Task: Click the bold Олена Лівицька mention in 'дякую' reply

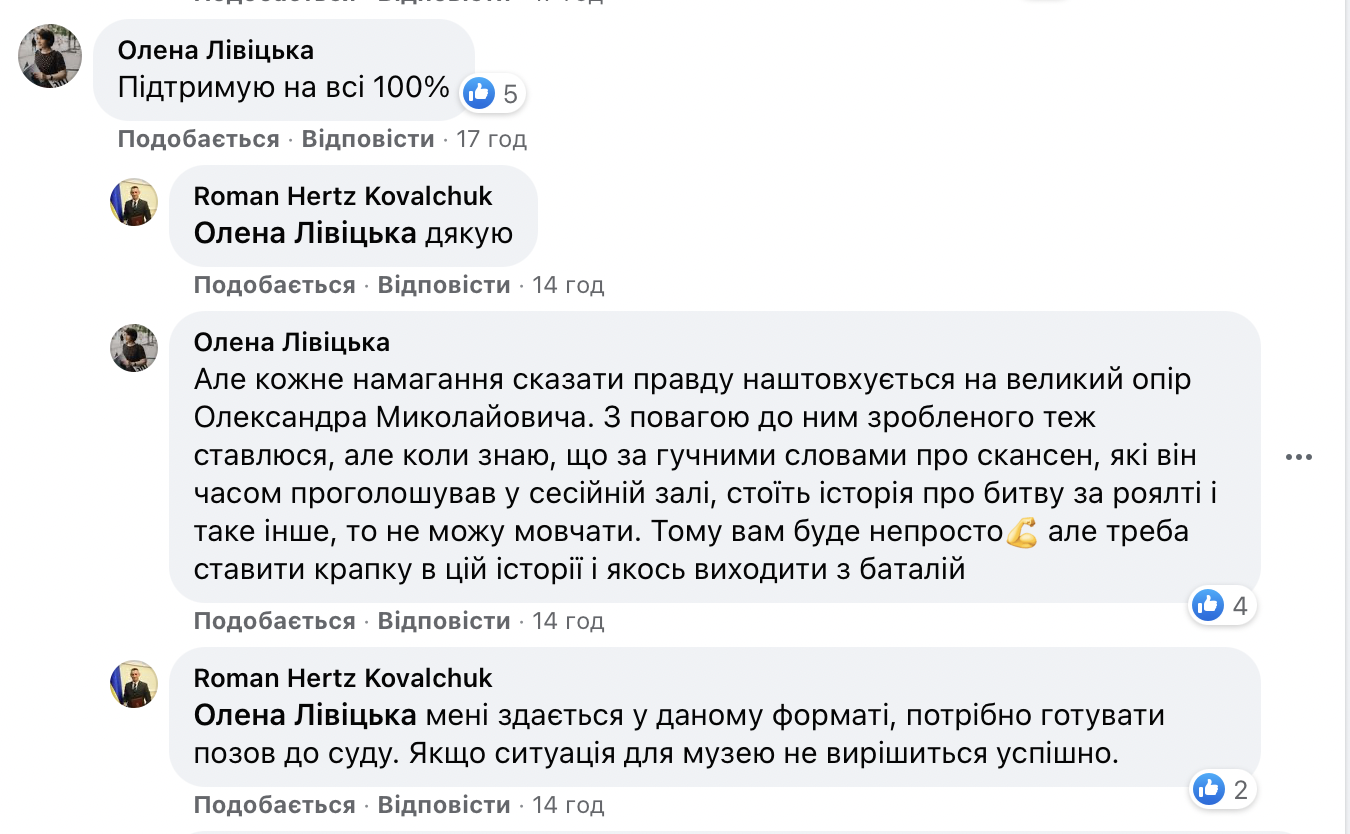Action: [305, 234]
